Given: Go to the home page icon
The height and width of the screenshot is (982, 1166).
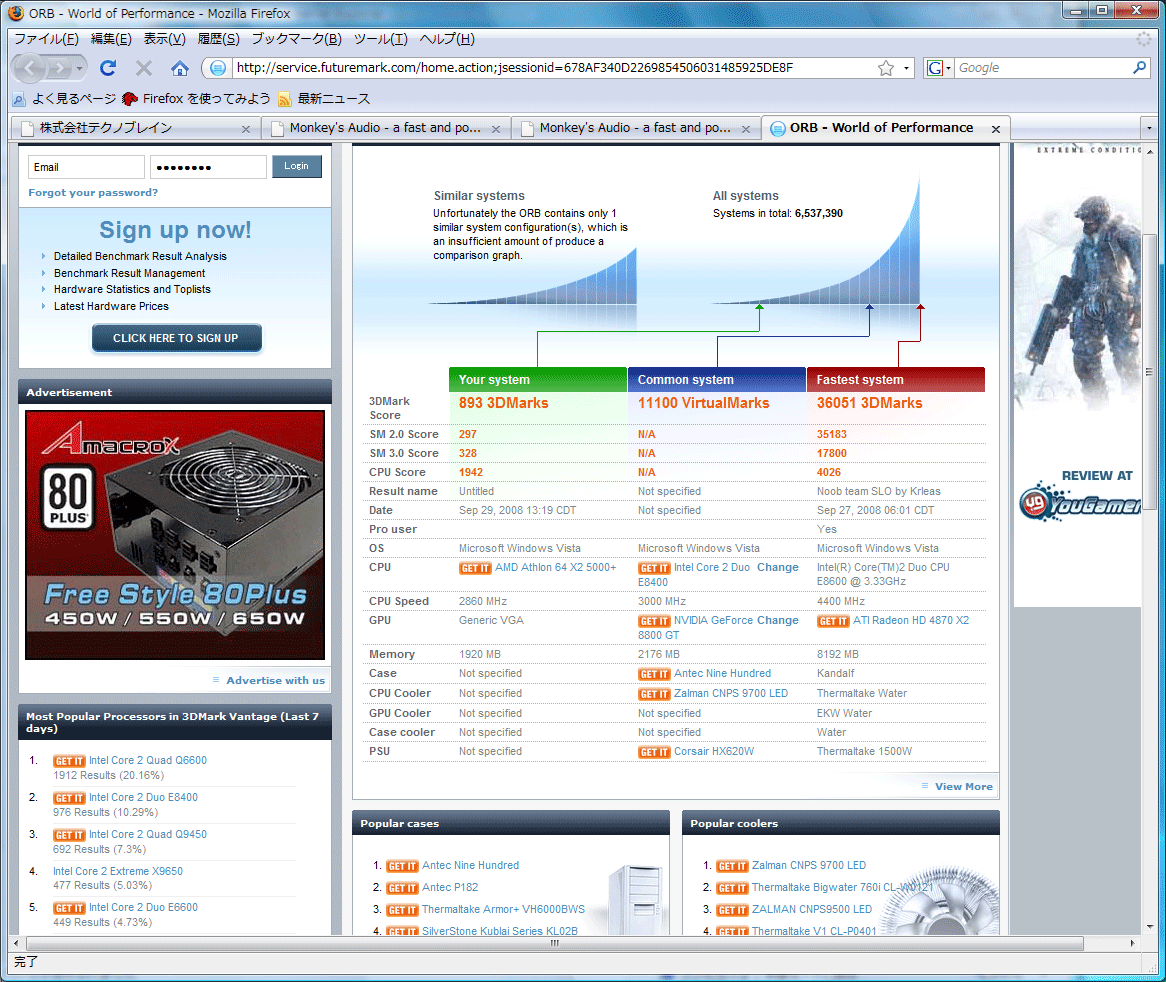Looking at the screenshot, I should point(179,68).
